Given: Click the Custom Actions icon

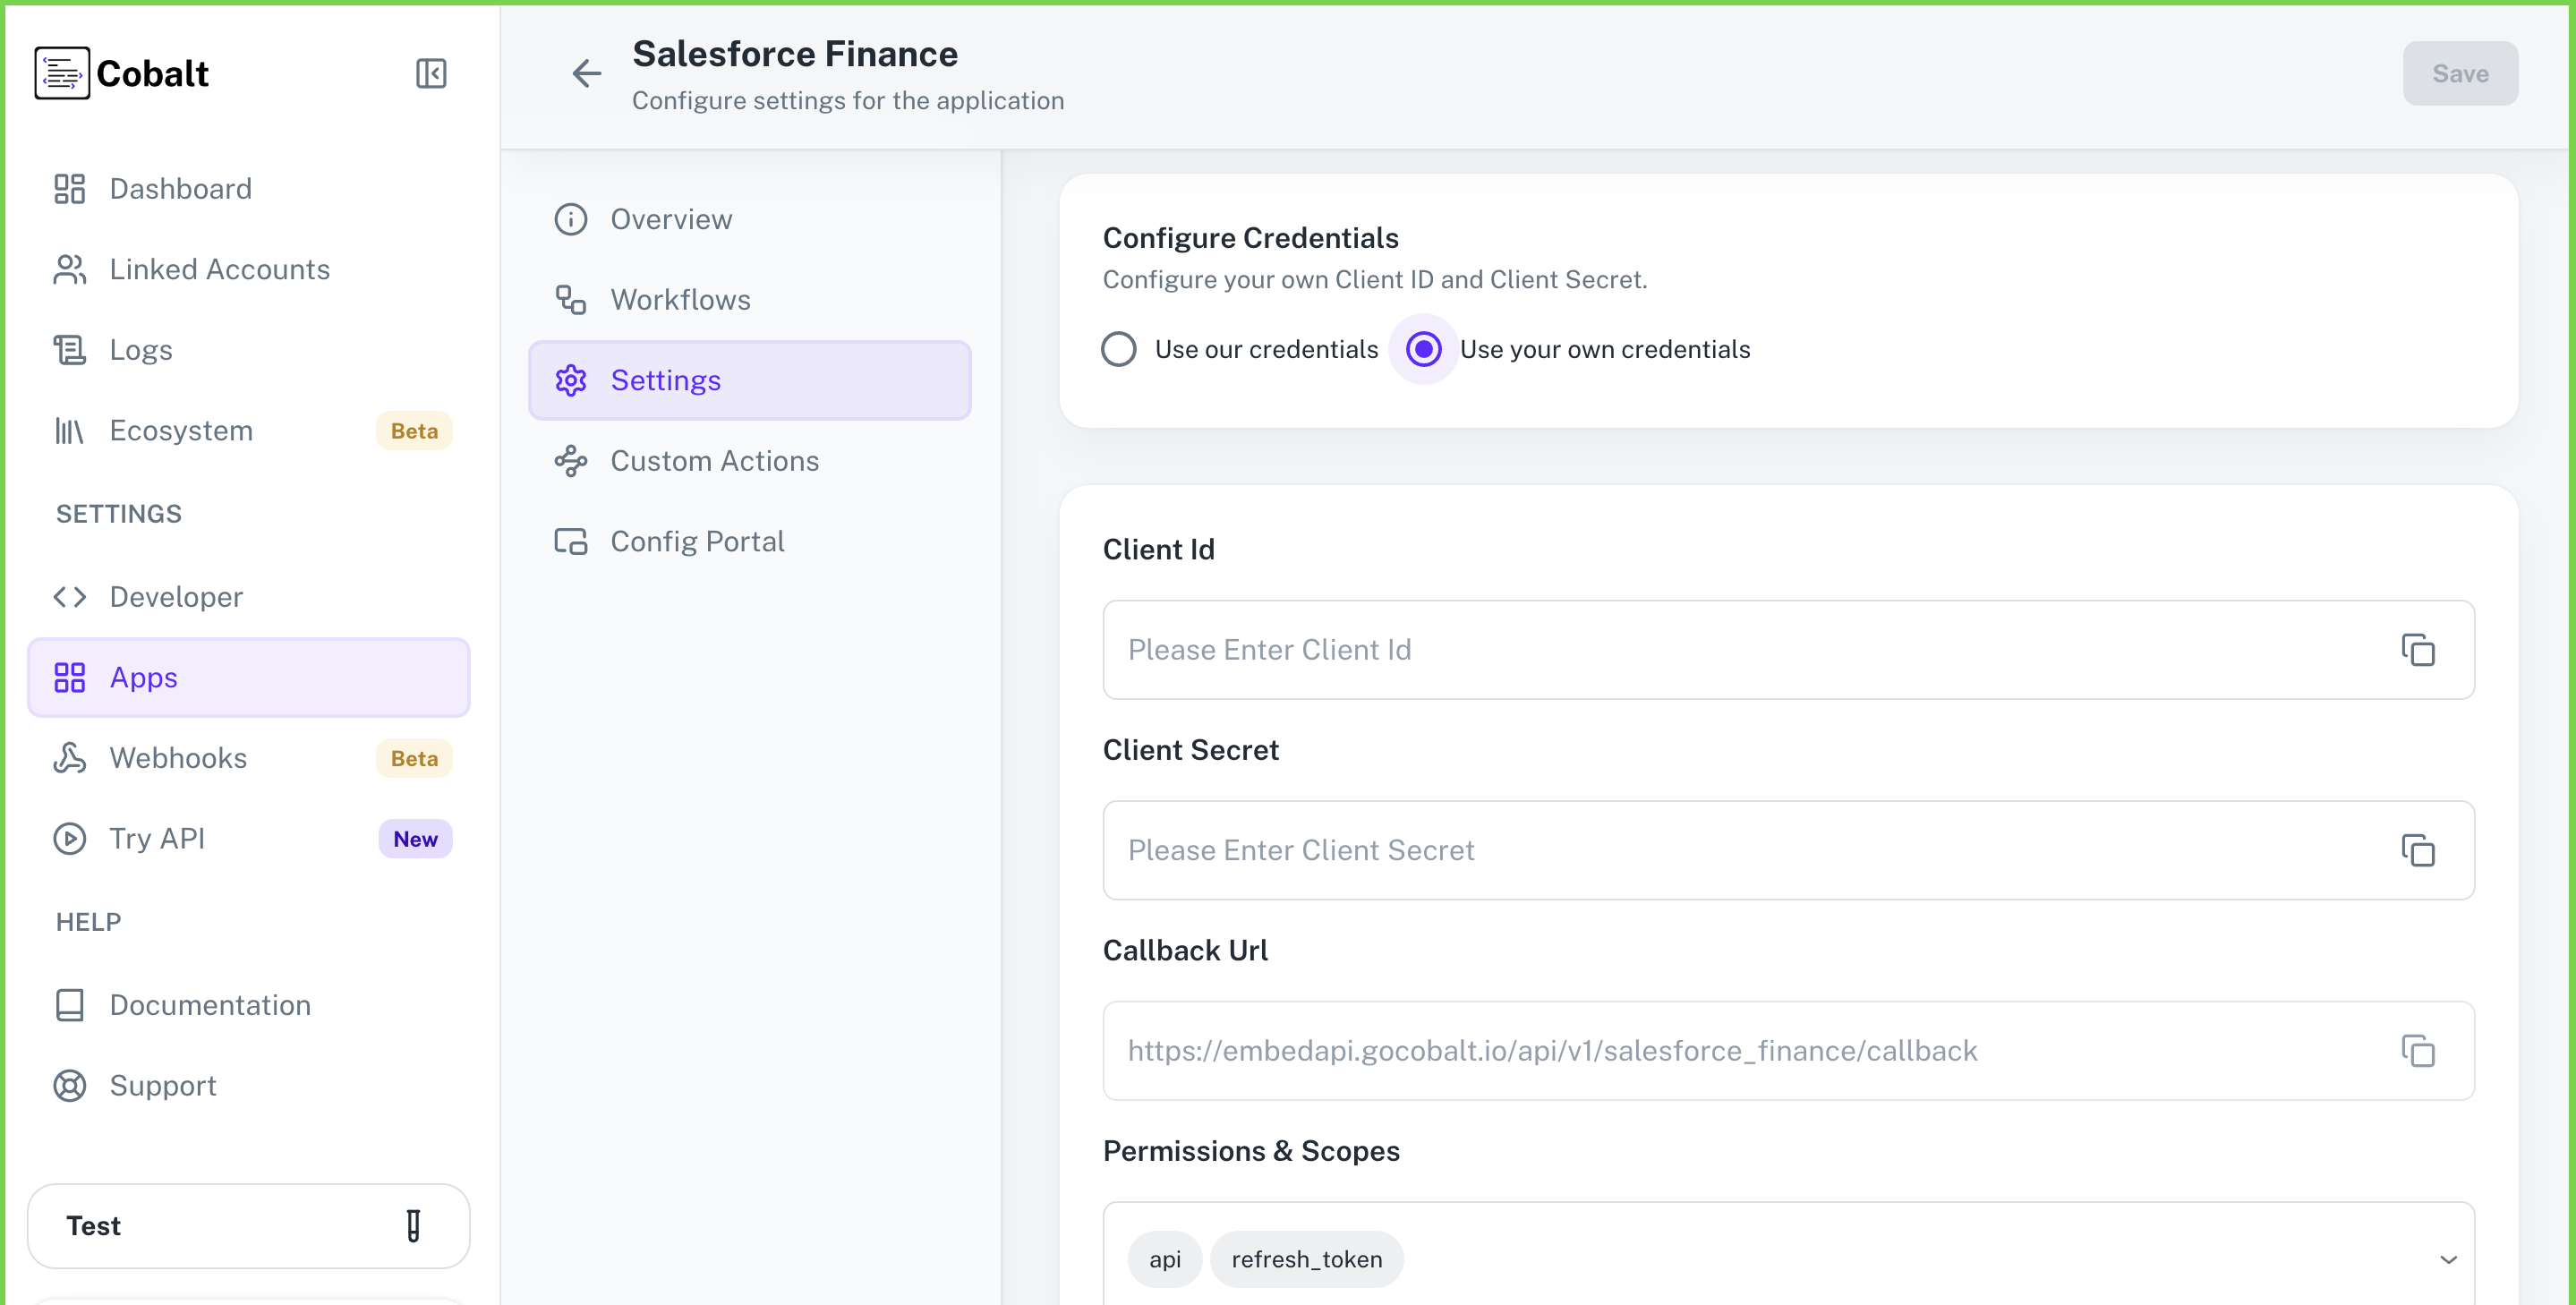Looking at the screenshot, I should [570, 461].
